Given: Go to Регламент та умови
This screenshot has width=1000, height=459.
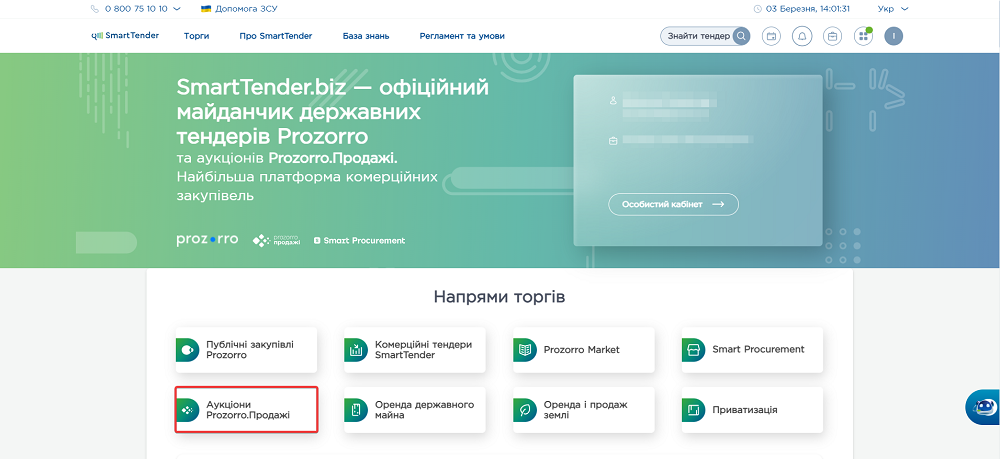Looking at the screenshot, I should point(462,36).
